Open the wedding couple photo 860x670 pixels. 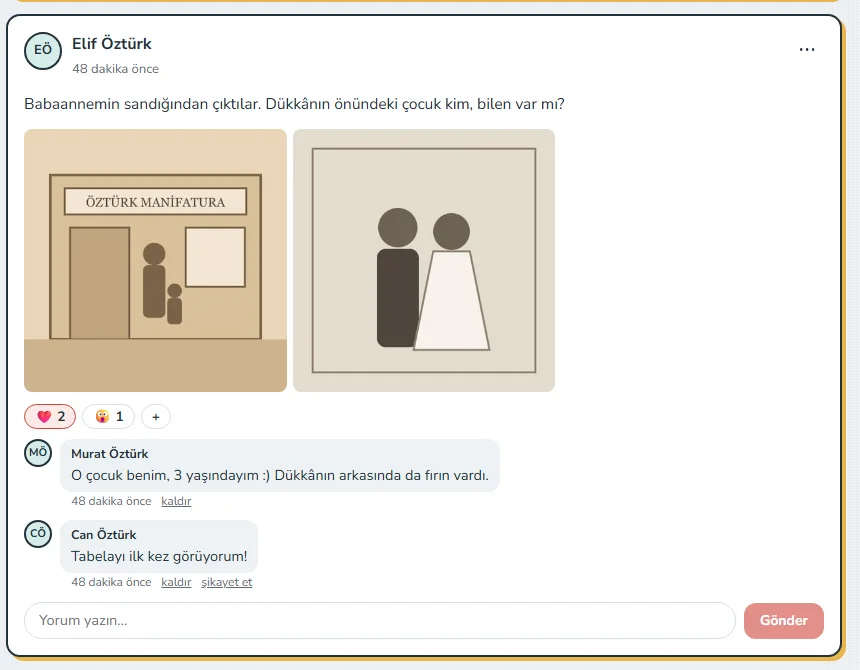tap(424, 260)
